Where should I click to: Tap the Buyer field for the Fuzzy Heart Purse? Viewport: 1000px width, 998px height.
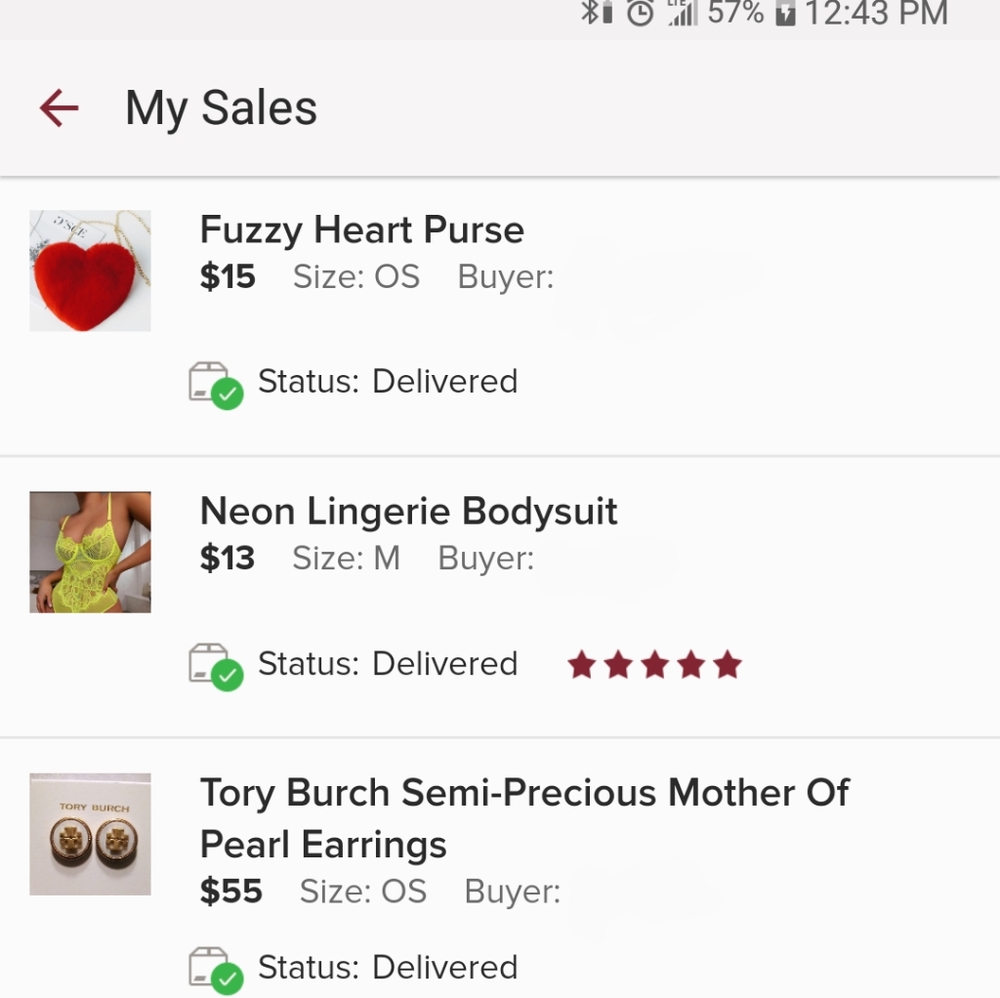tap(505, 277)
